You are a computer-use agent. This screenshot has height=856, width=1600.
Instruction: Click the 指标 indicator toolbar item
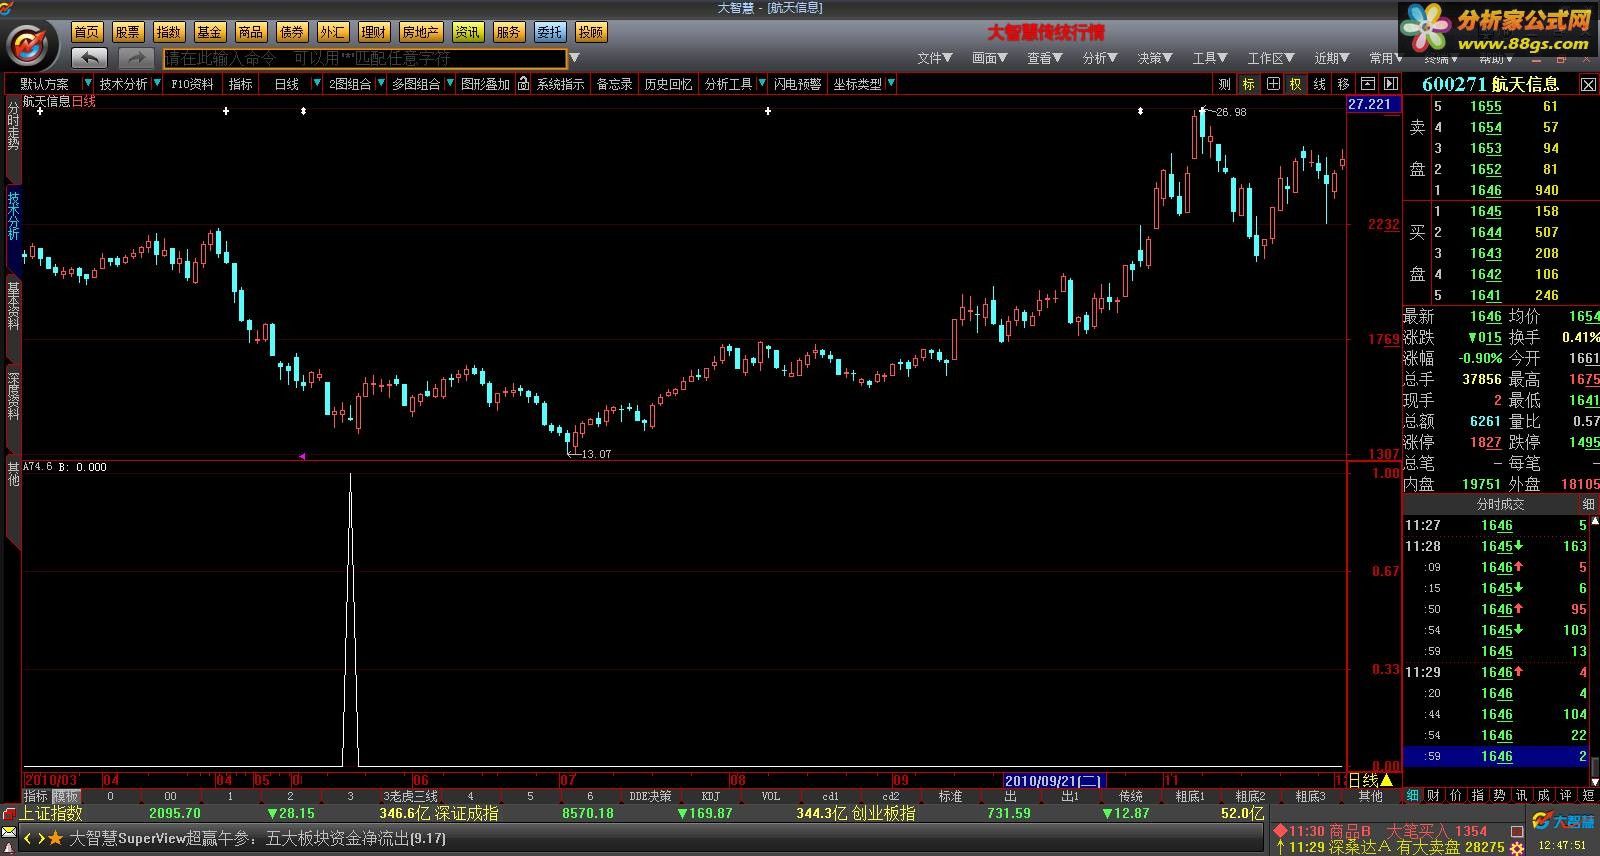[x=240, y=84]
